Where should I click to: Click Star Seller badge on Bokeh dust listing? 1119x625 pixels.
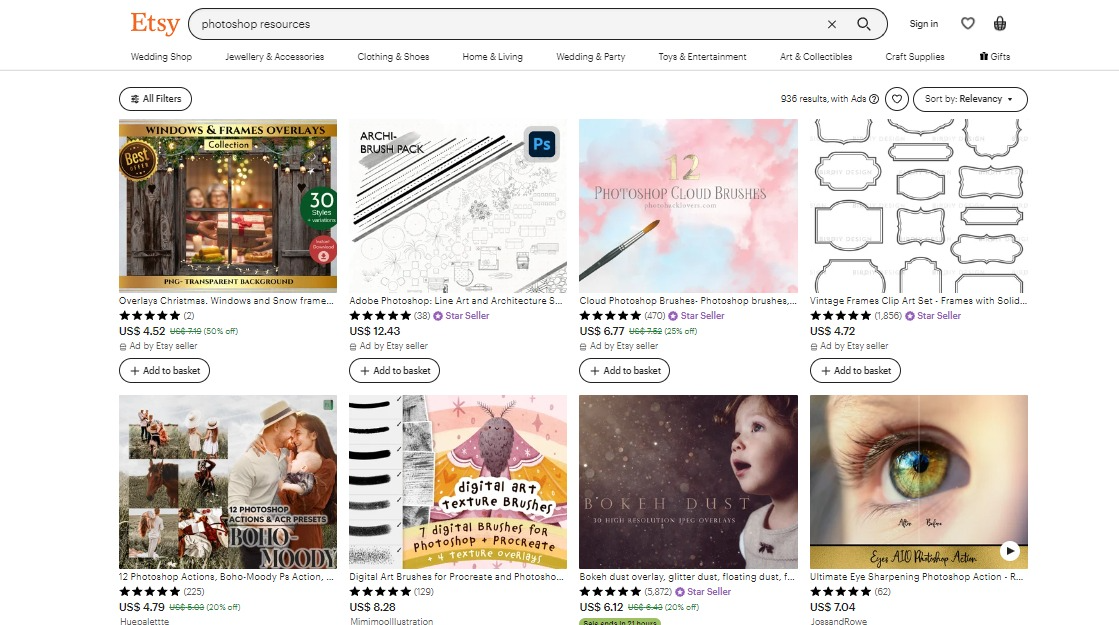coord(703,591)
